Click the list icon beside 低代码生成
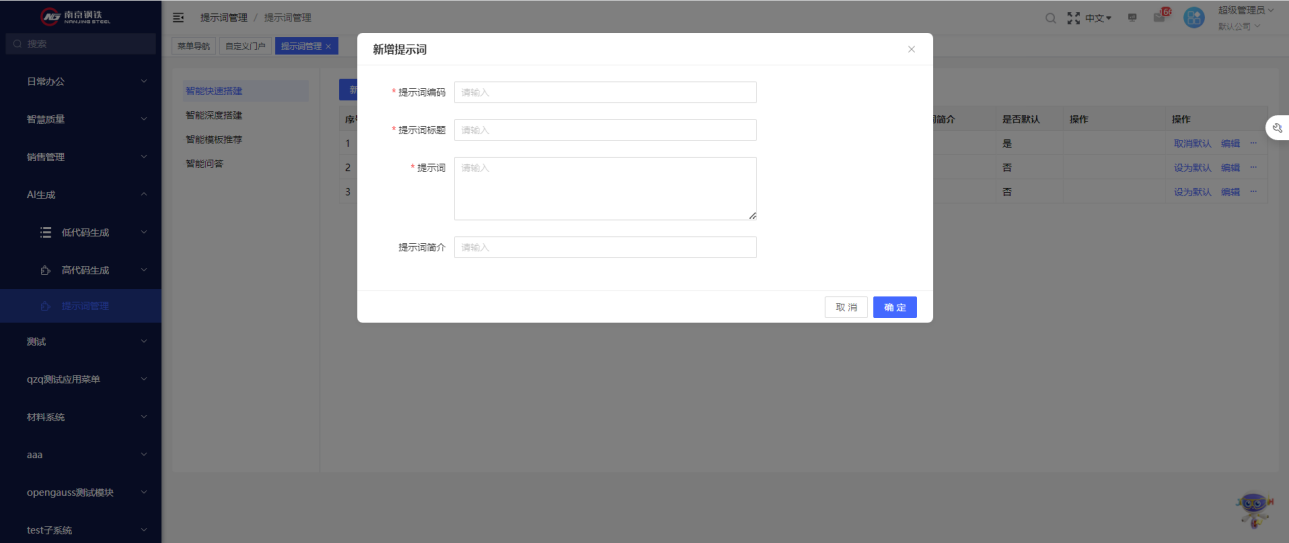The width and height of the screenshot is (1289, 543). [x=45, y=232]
